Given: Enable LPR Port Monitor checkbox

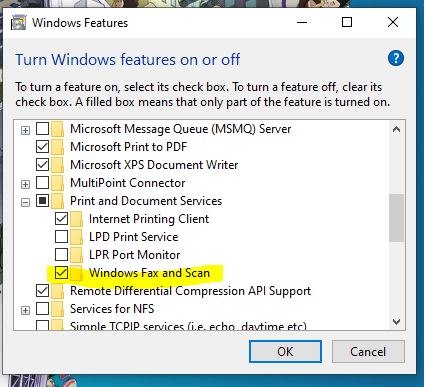Looking at the screenshot, I should coord(61,254).
